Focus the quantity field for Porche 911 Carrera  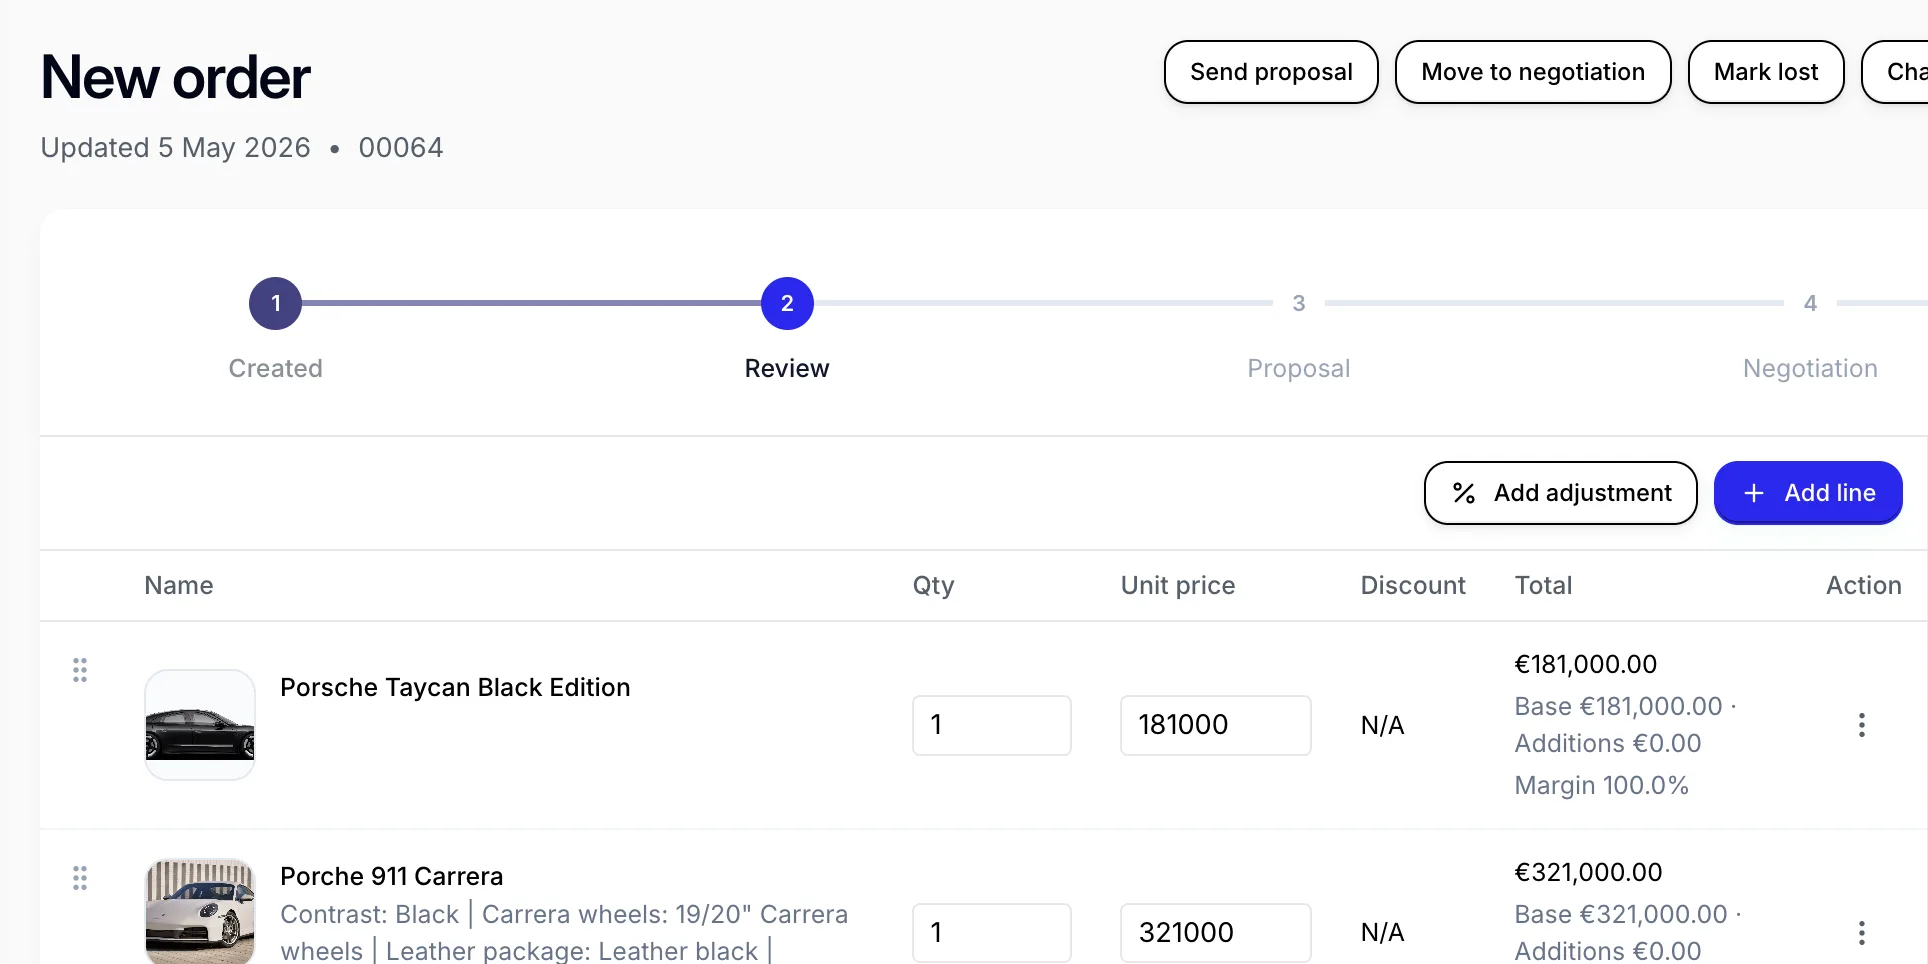pos(992,933)
